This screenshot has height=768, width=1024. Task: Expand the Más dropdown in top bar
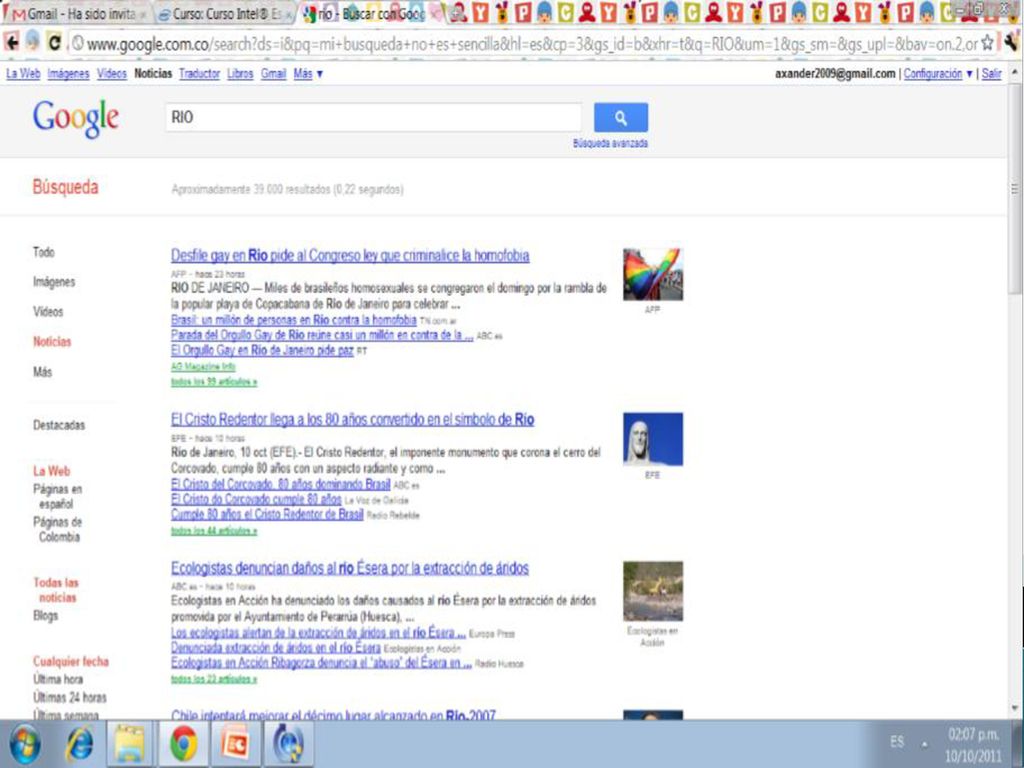point(308,74)
